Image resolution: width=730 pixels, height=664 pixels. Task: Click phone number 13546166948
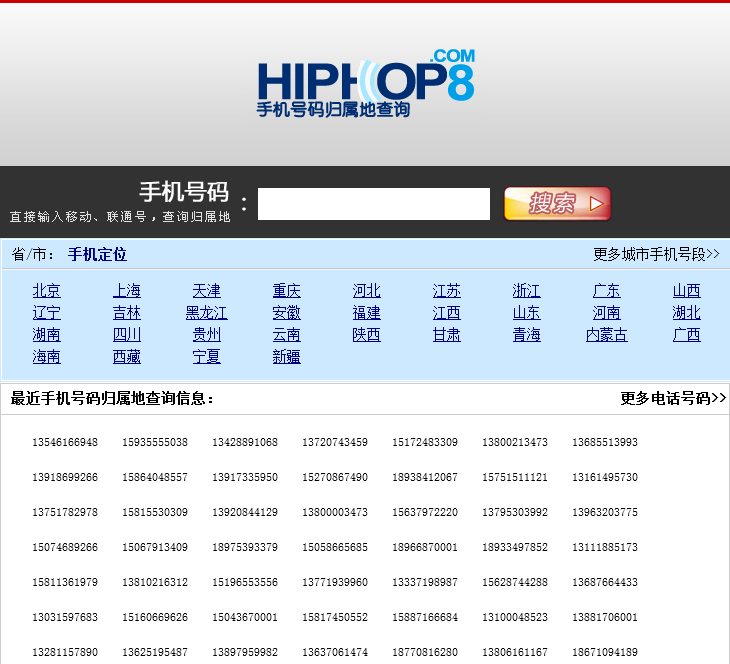click(x=65, y=442)
